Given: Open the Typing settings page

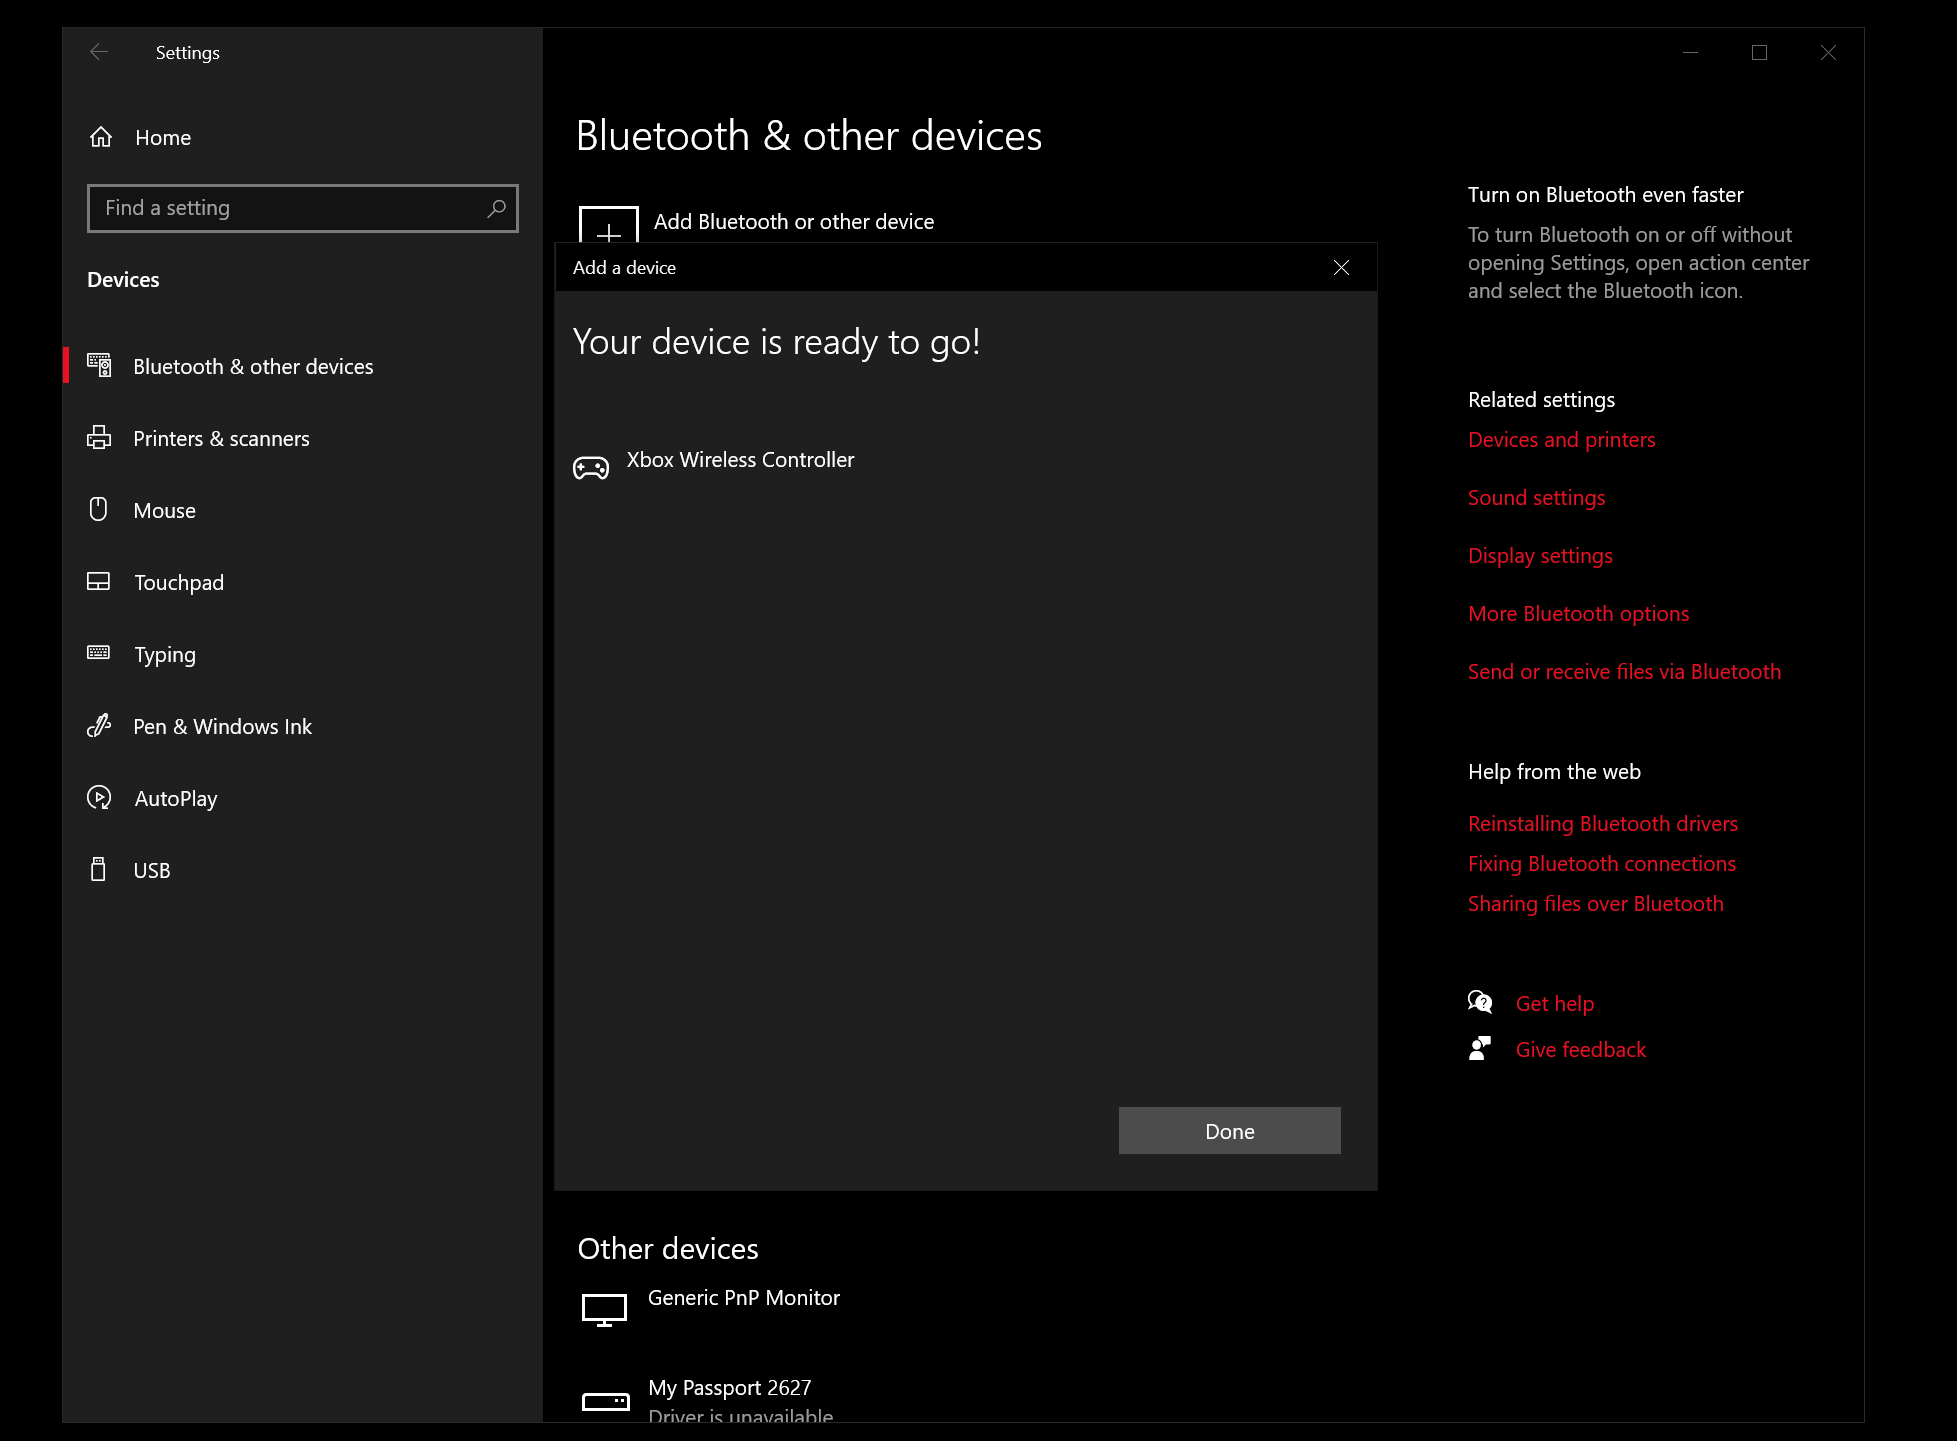Looking at the screenshot, I should tap(165, 655).
